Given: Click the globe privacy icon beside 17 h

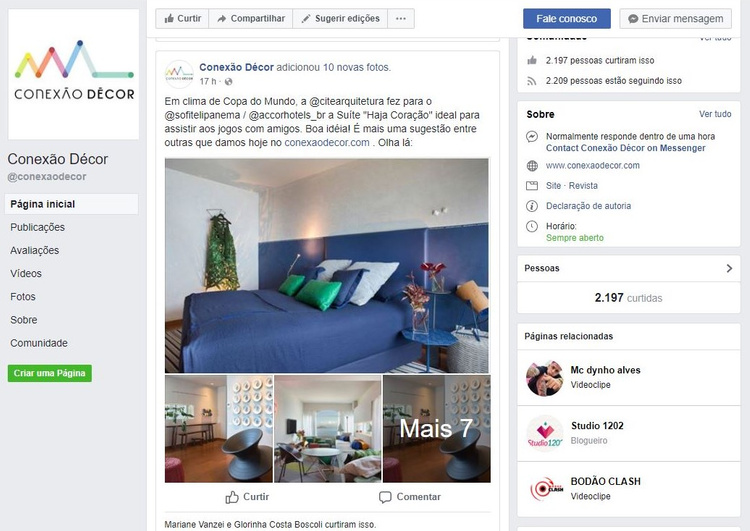Looking at the screenshot, I should click(229, 82).
